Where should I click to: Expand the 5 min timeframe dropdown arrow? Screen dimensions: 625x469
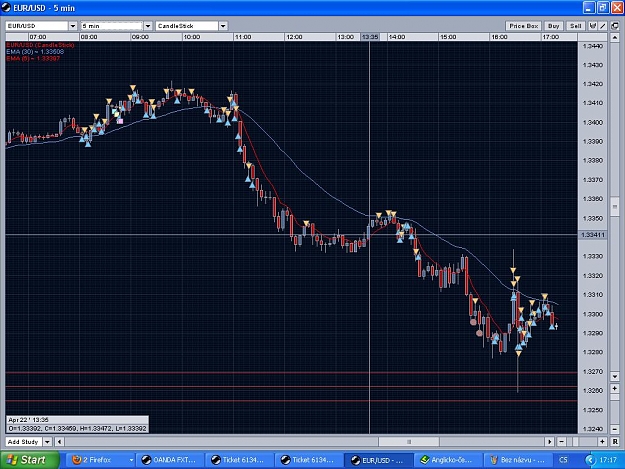(x=148, y=26)
